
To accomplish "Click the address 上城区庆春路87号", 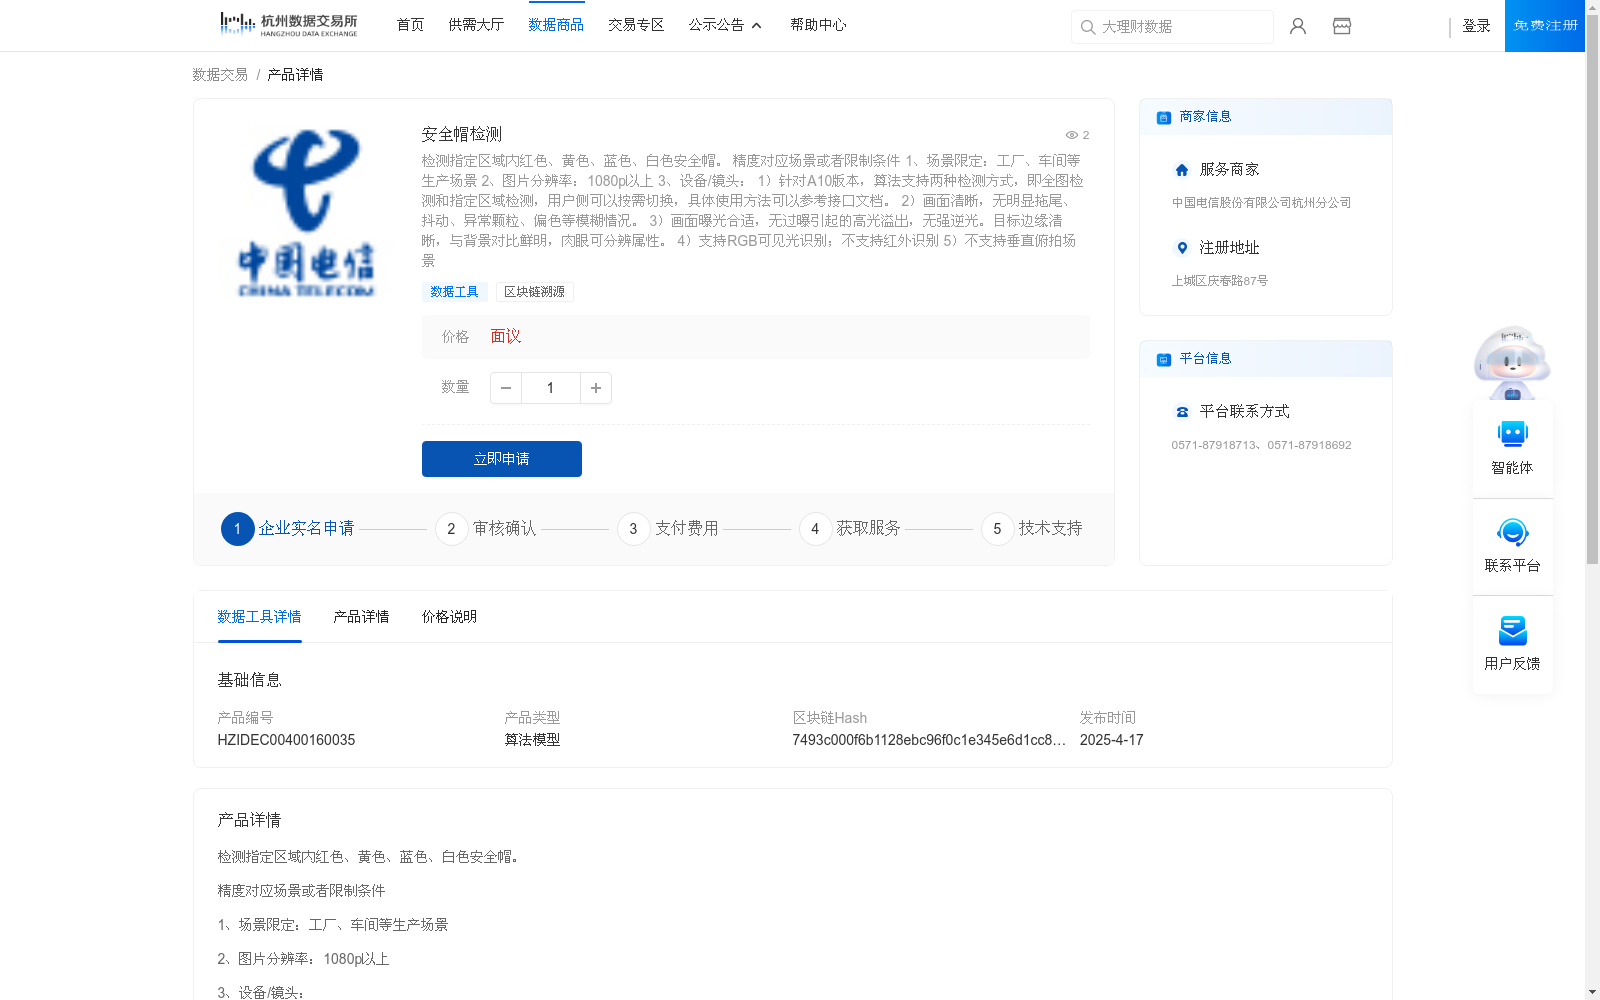I will [x=1219, y=281].
